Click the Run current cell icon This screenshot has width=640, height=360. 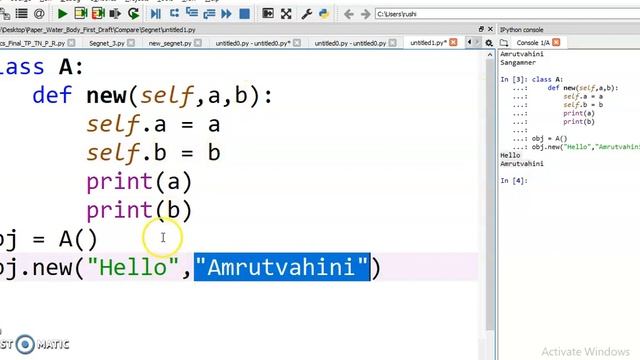coord(80,14)
